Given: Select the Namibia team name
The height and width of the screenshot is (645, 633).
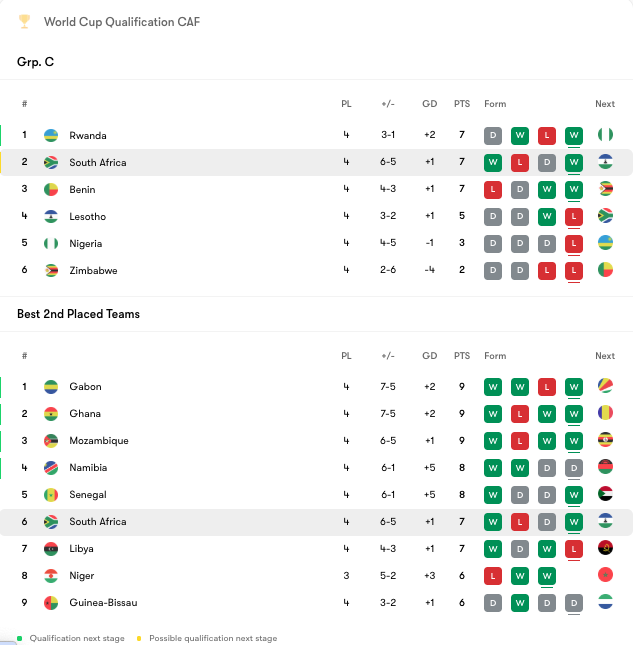Looking at the screenshot, I should point(88,468).
